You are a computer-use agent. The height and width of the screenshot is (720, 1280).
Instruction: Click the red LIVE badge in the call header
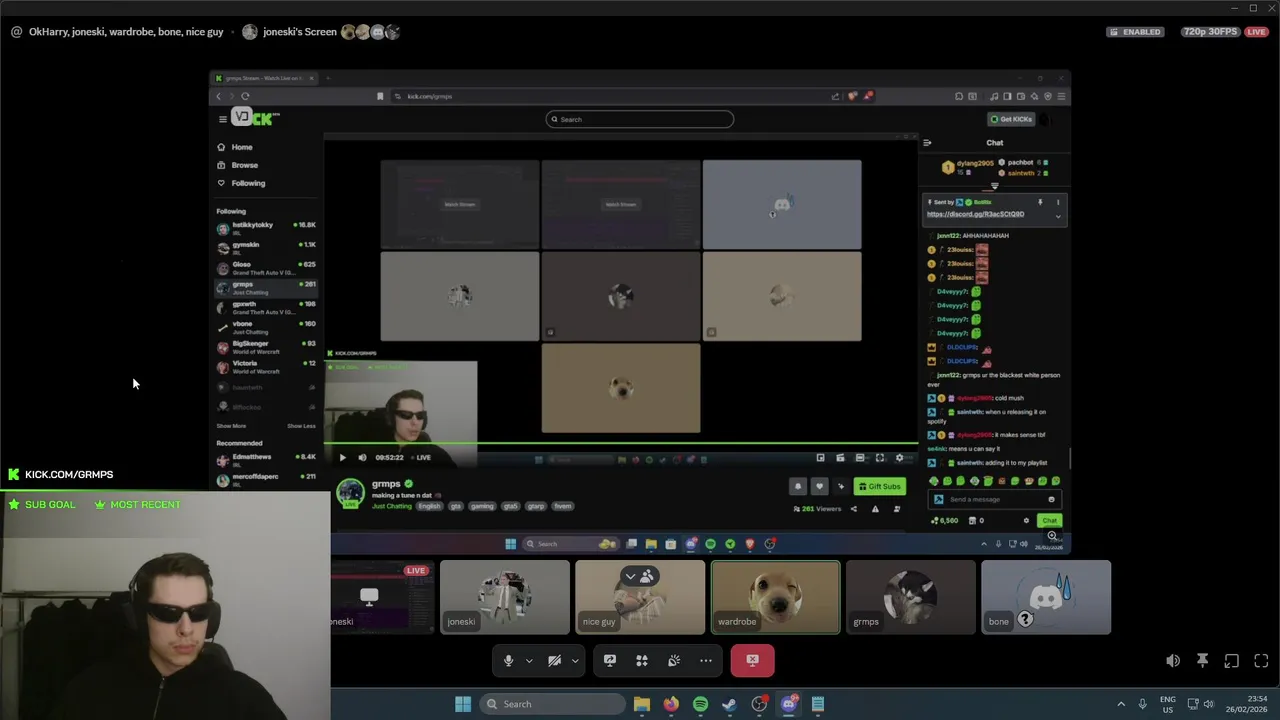click(1257, 31)
